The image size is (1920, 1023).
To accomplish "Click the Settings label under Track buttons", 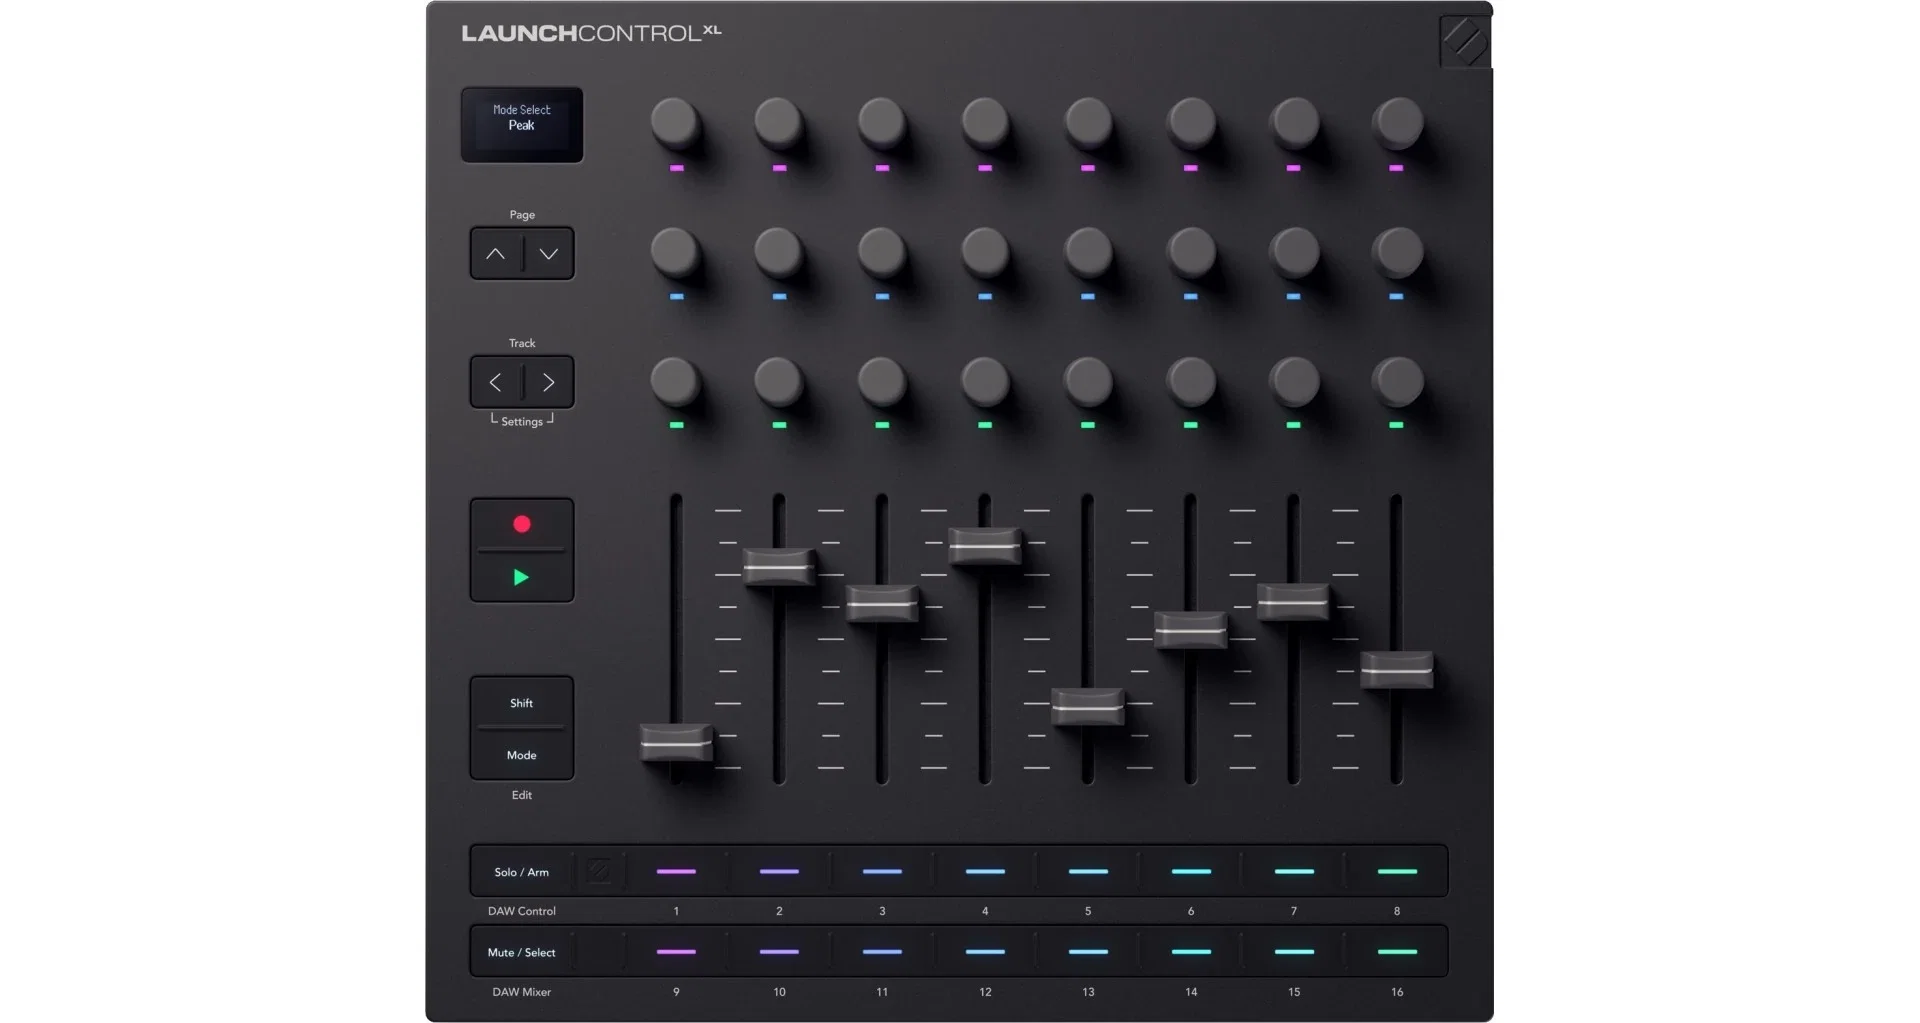I will point(522,422).
